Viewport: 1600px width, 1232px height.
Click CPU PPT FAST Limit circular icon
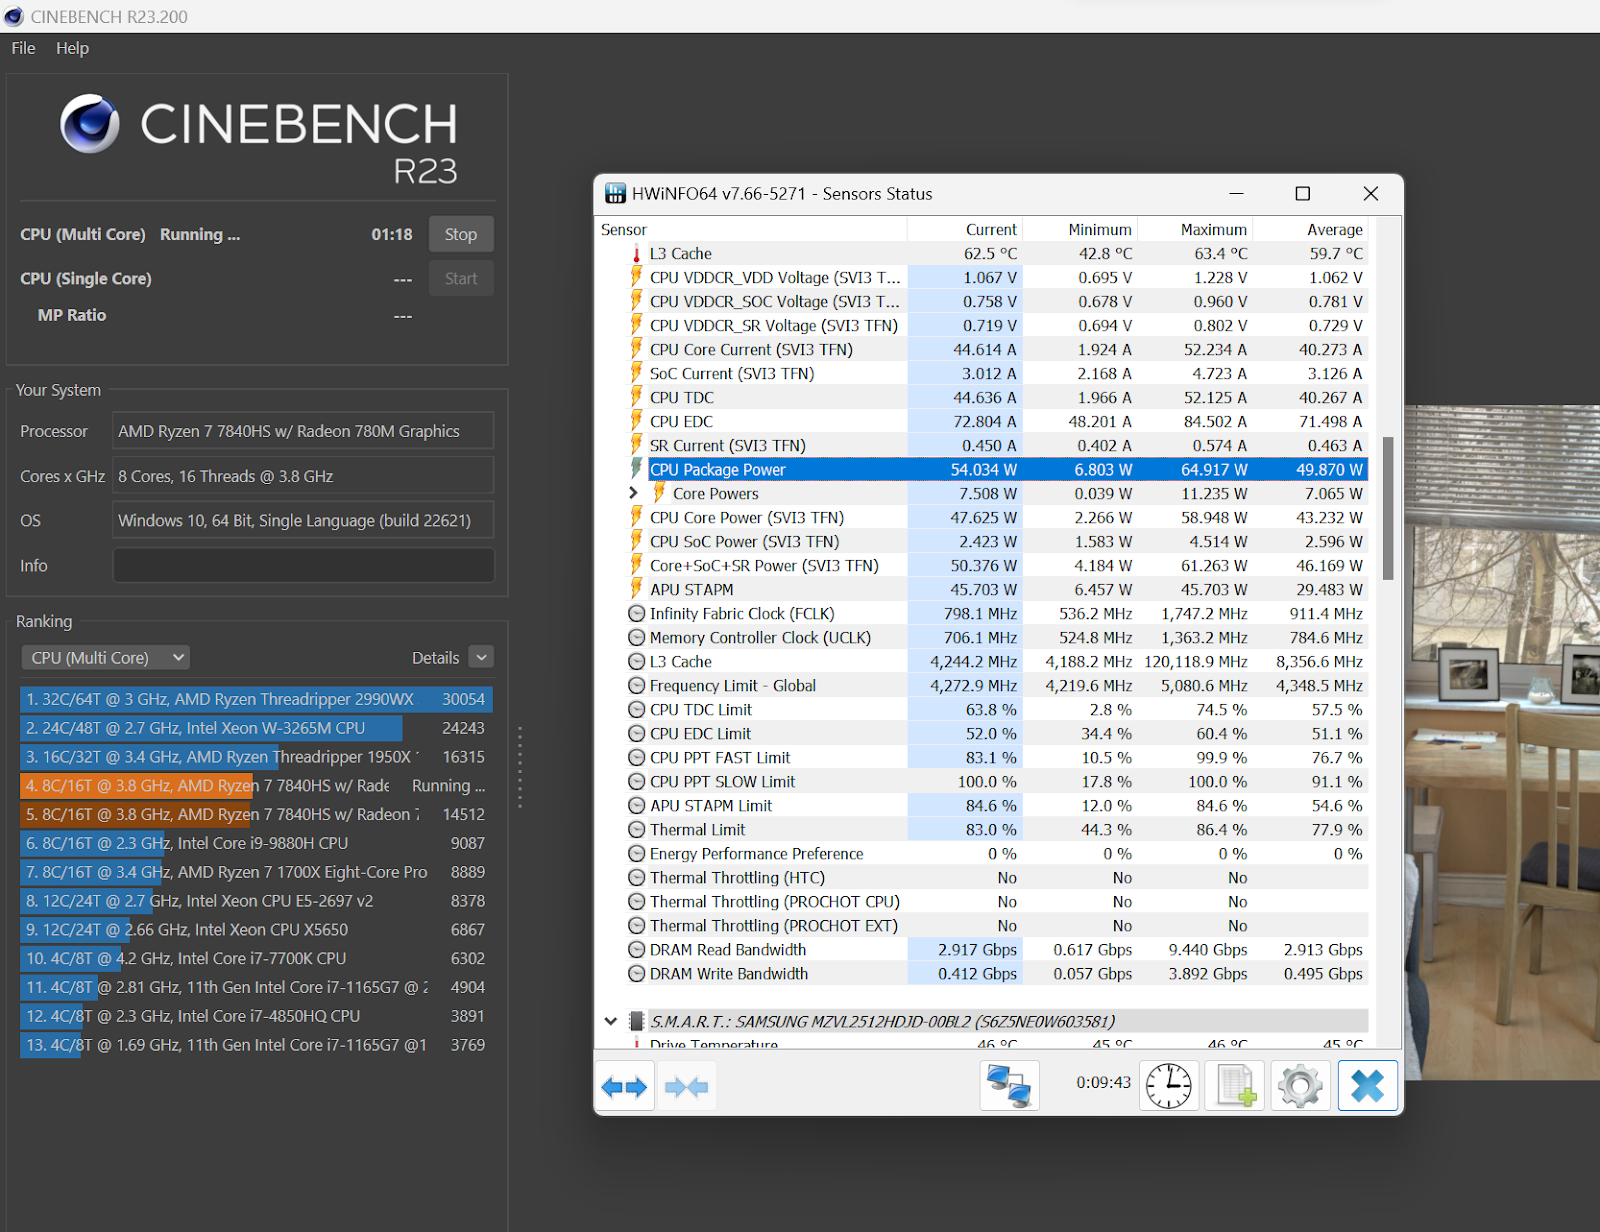pos(636,758)
